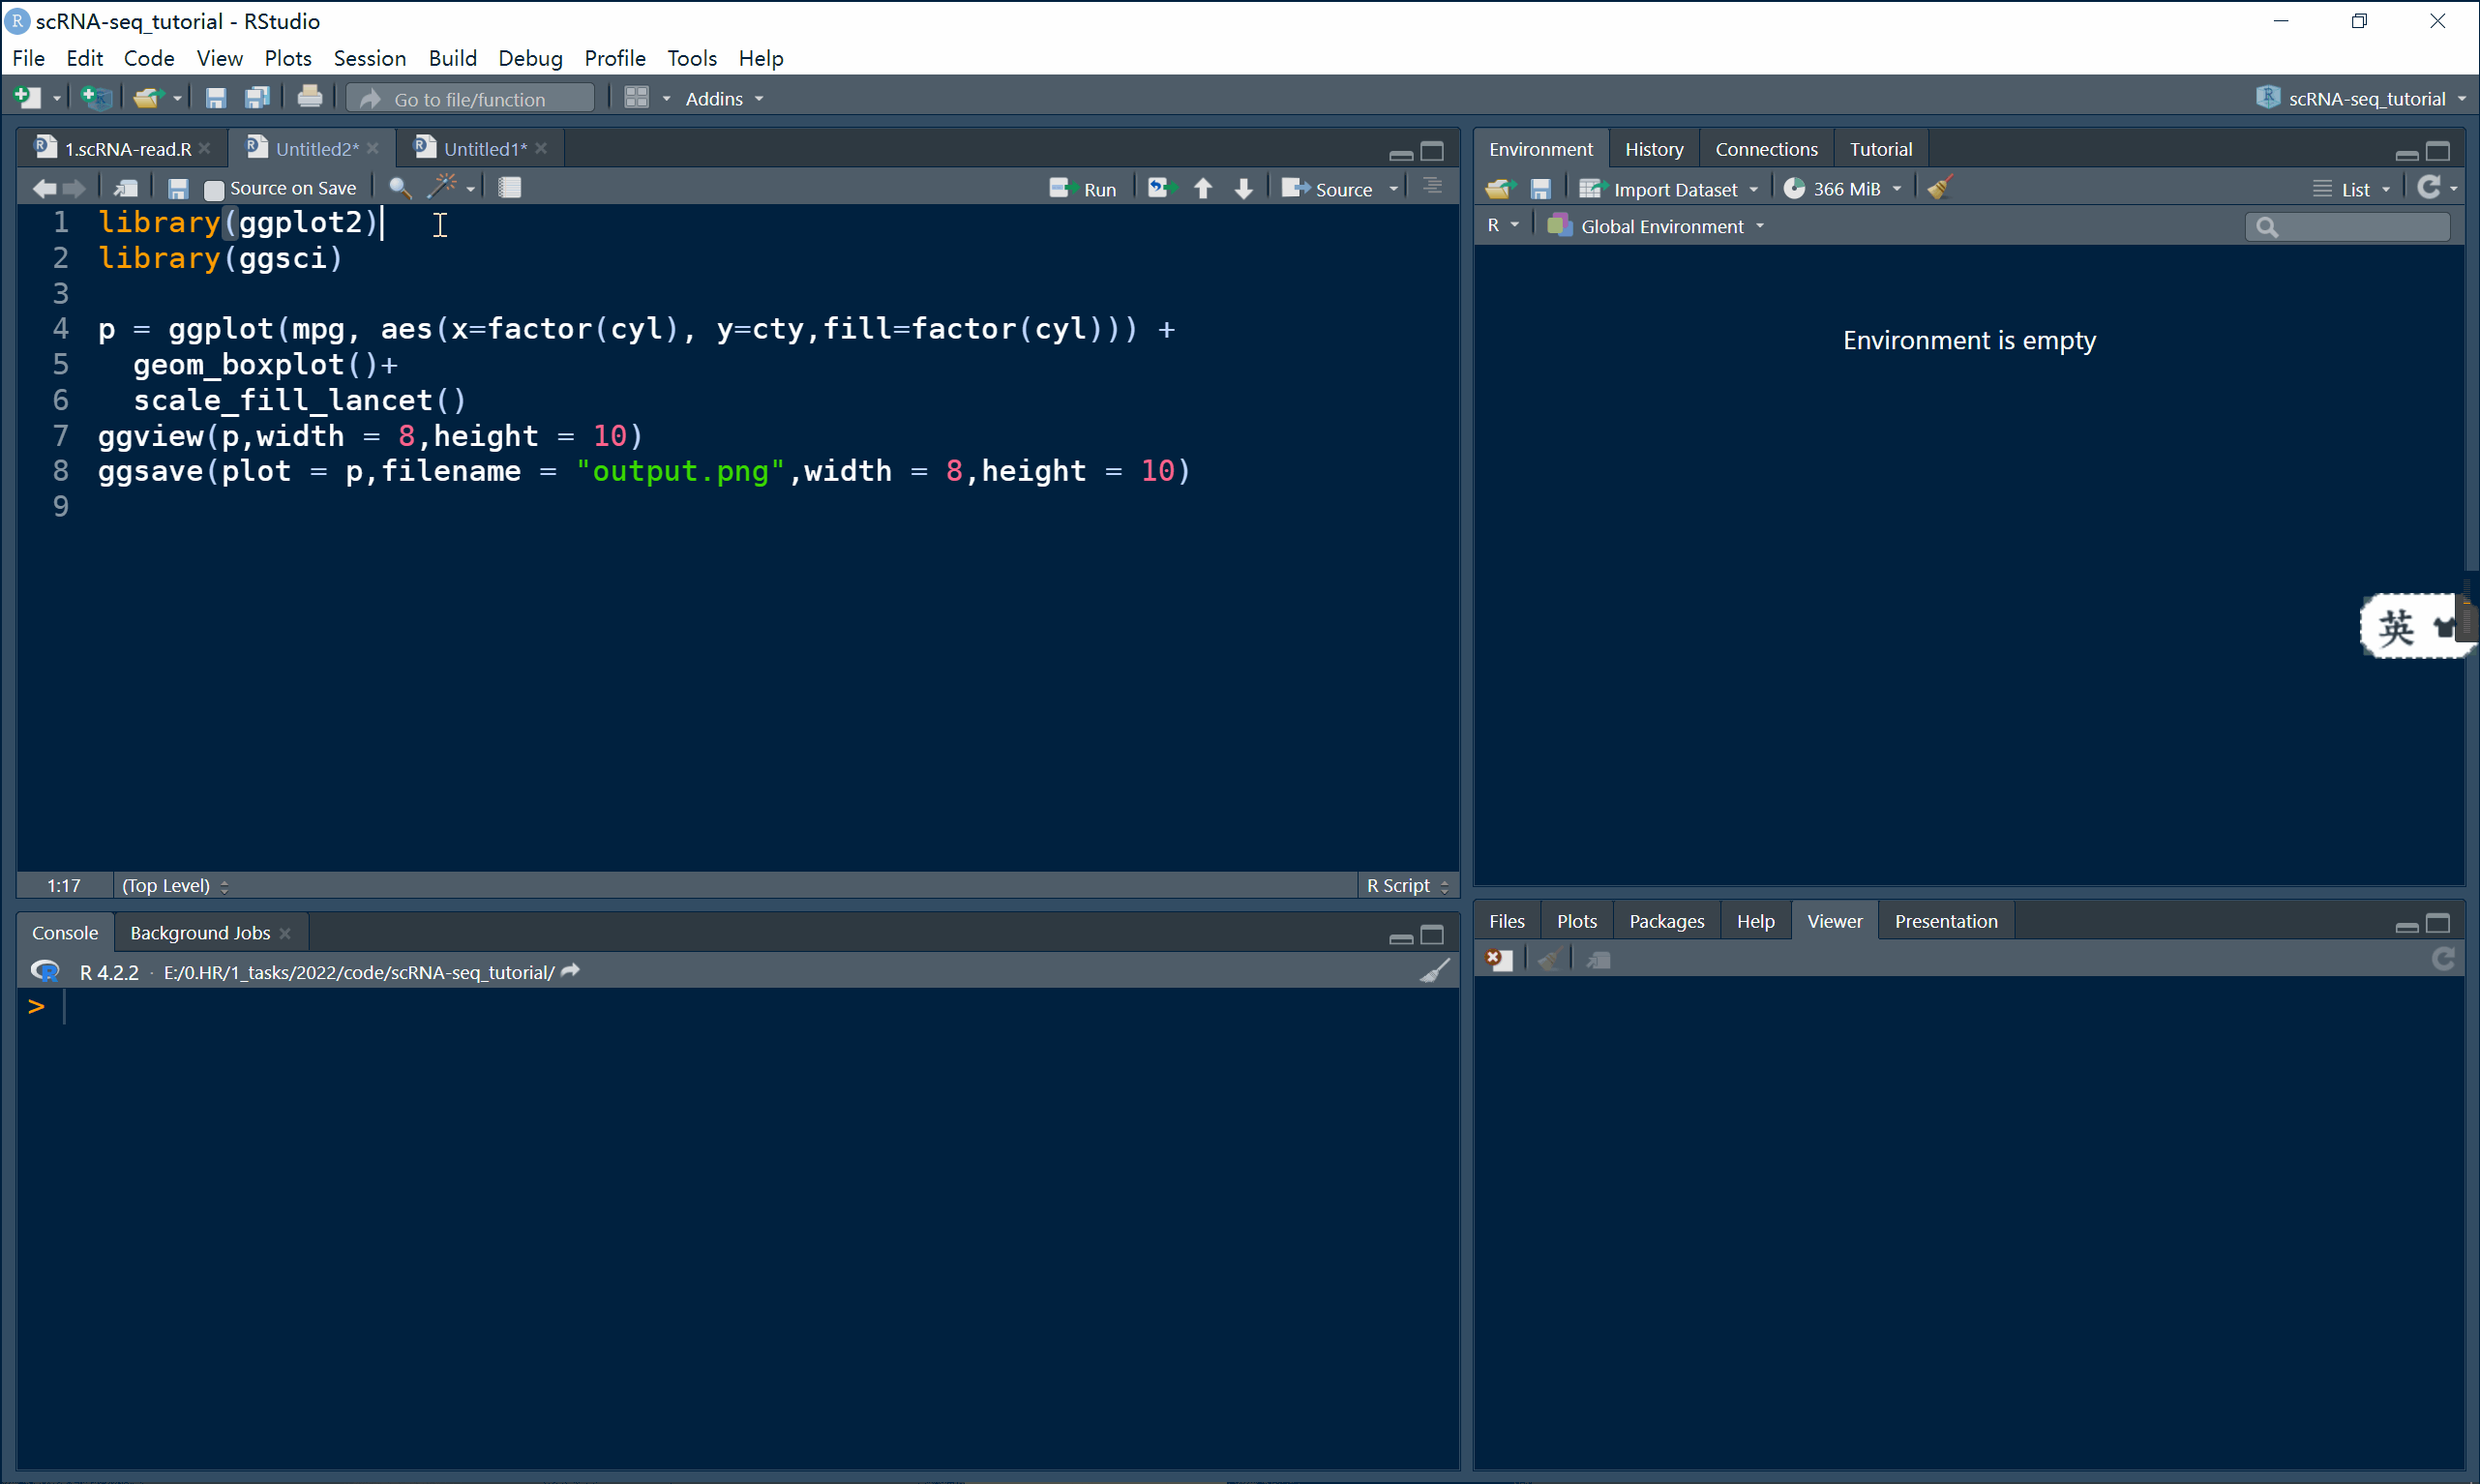2480x1484 pixels.
Task: Click the Find/Replace magnifier icon in editor
Action: click(399, 188)
